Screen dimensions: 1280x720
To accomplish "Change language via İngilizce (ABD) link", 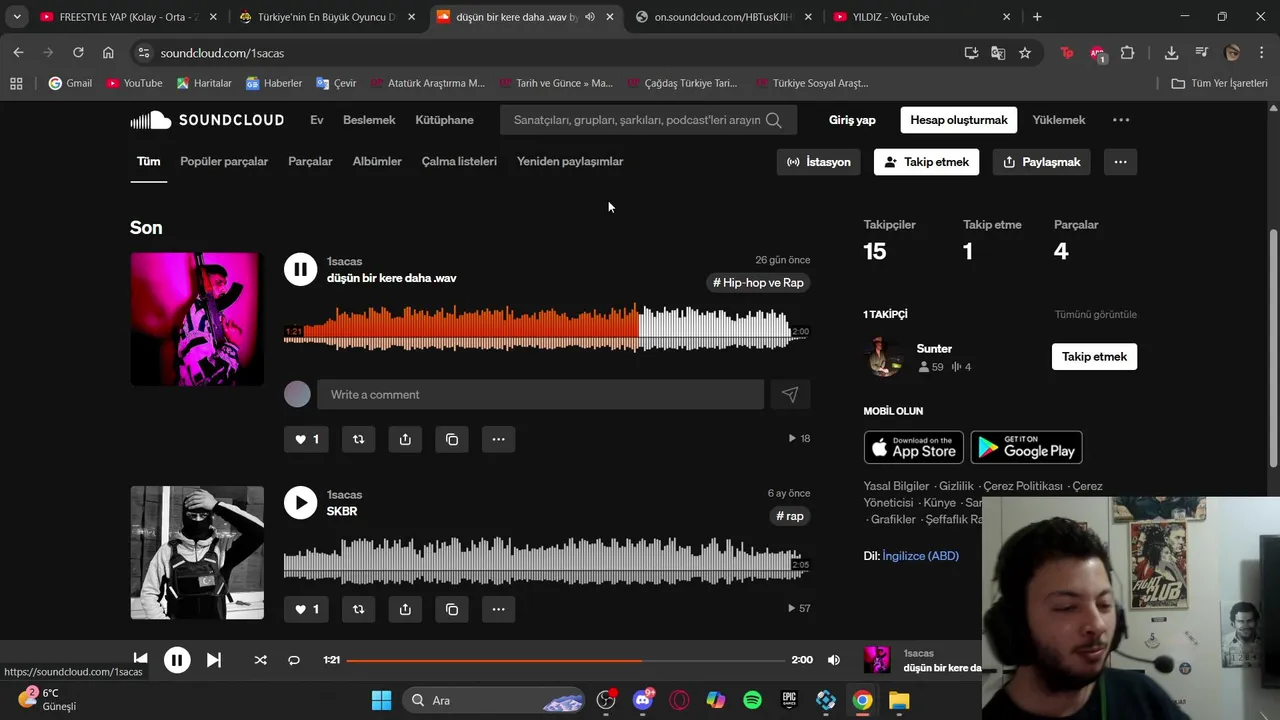I will pyautogui.click(x=920, y=556).
